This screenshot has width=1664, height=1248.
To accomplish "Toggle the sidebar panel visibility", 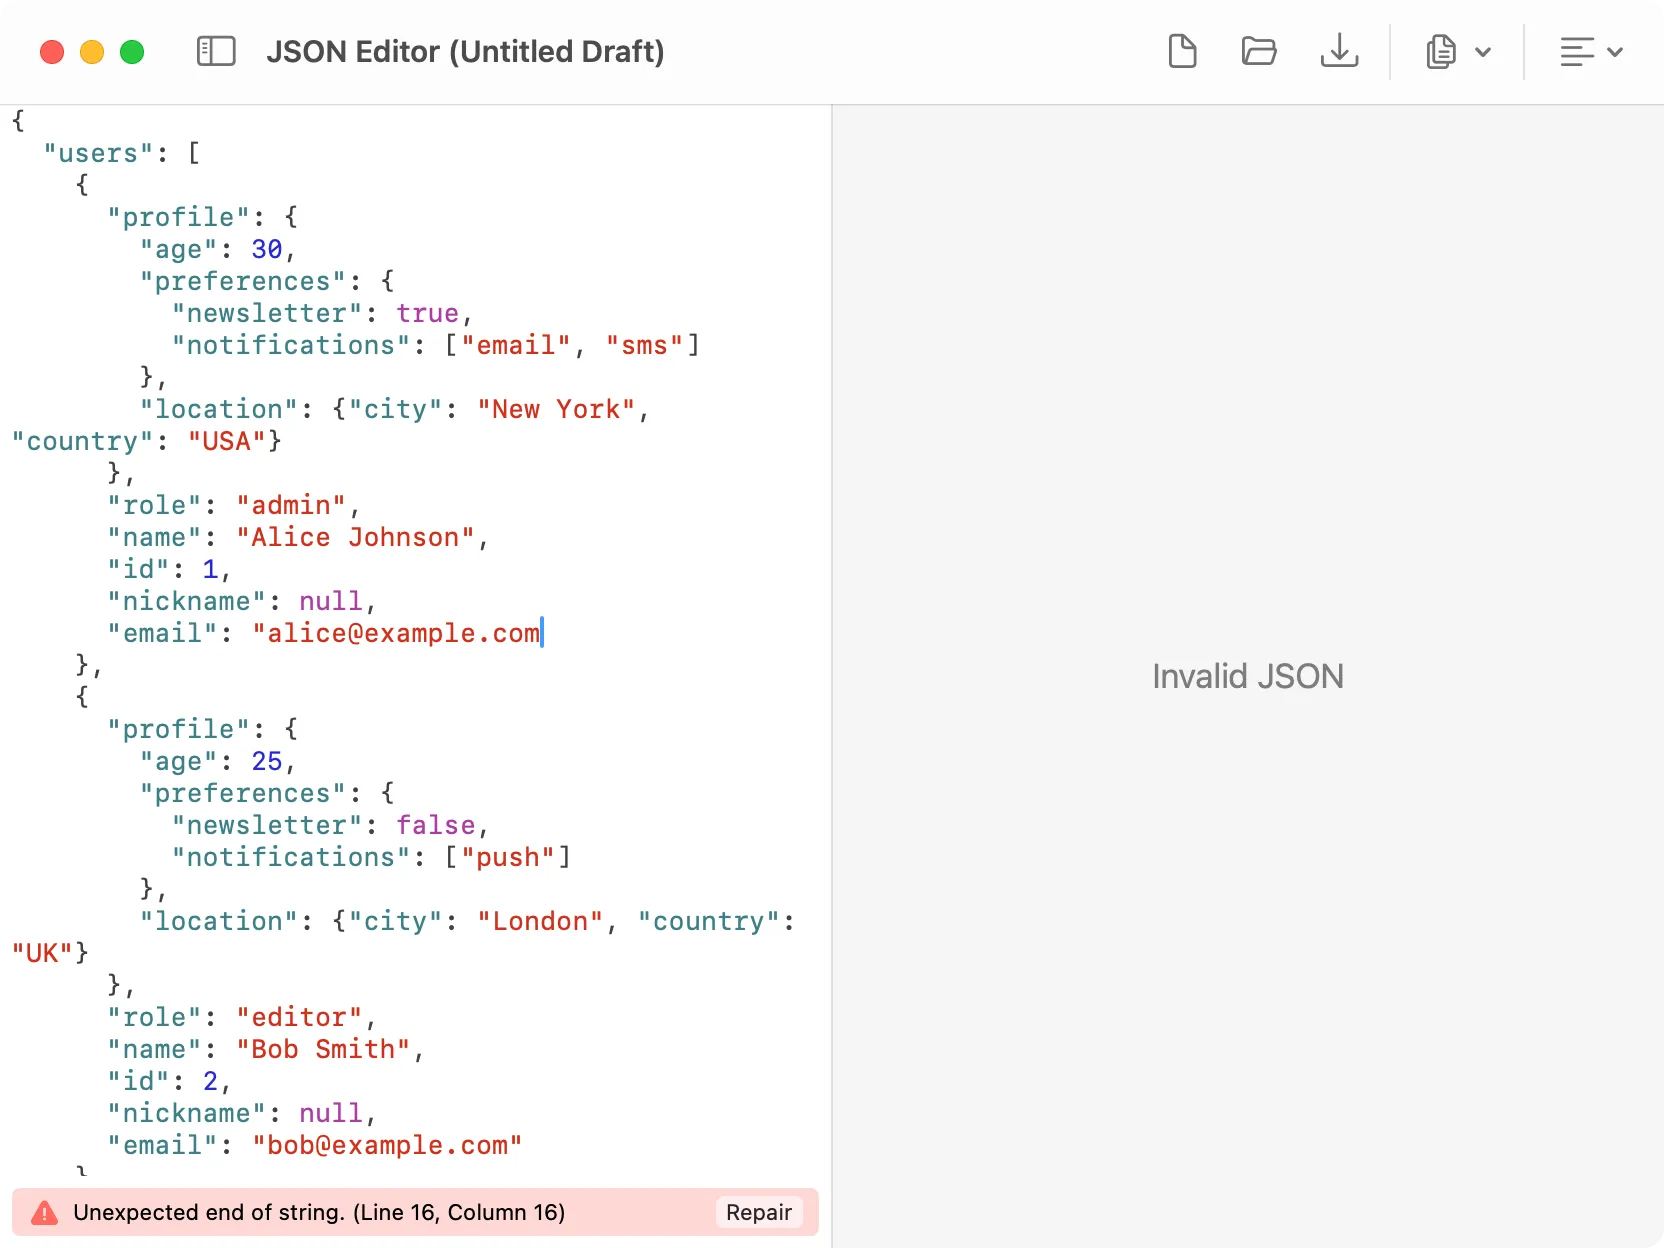I will (216, 51).
